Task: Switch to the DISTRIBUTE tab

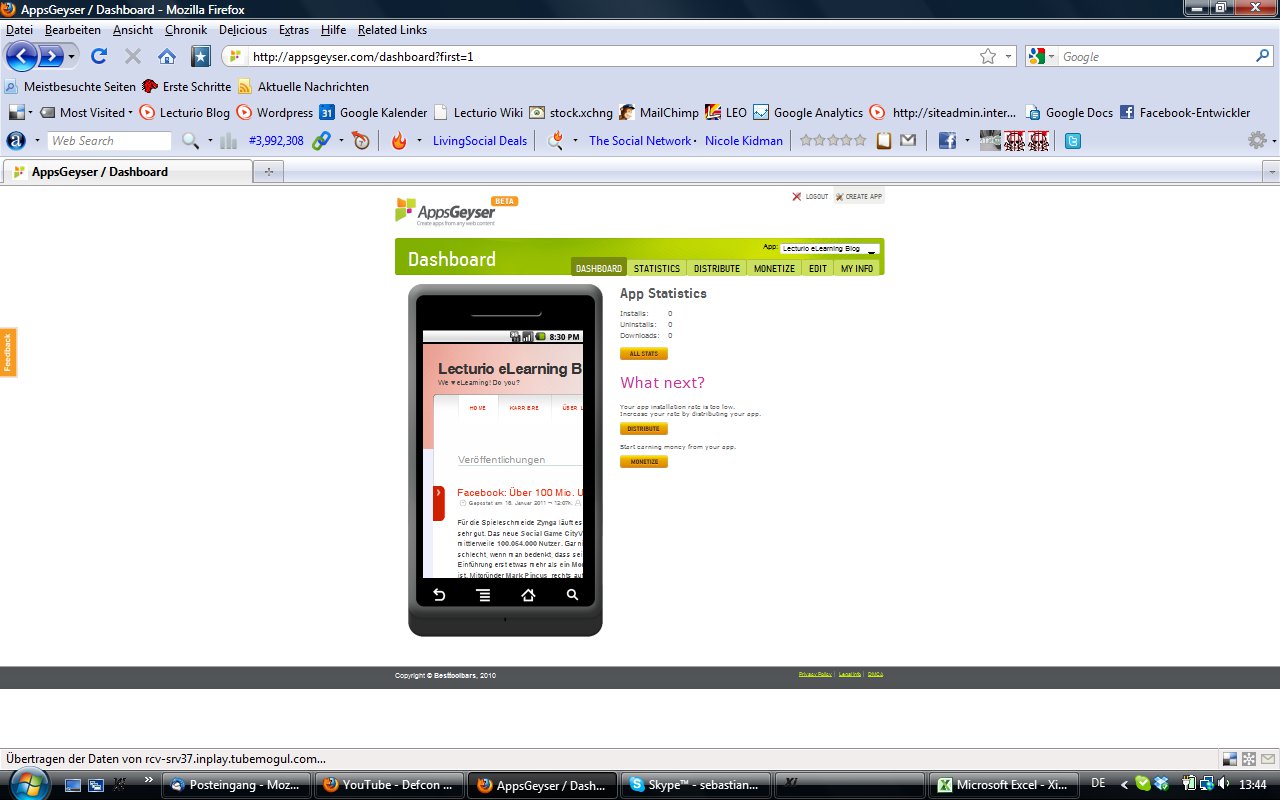Action: pos(717,268)
